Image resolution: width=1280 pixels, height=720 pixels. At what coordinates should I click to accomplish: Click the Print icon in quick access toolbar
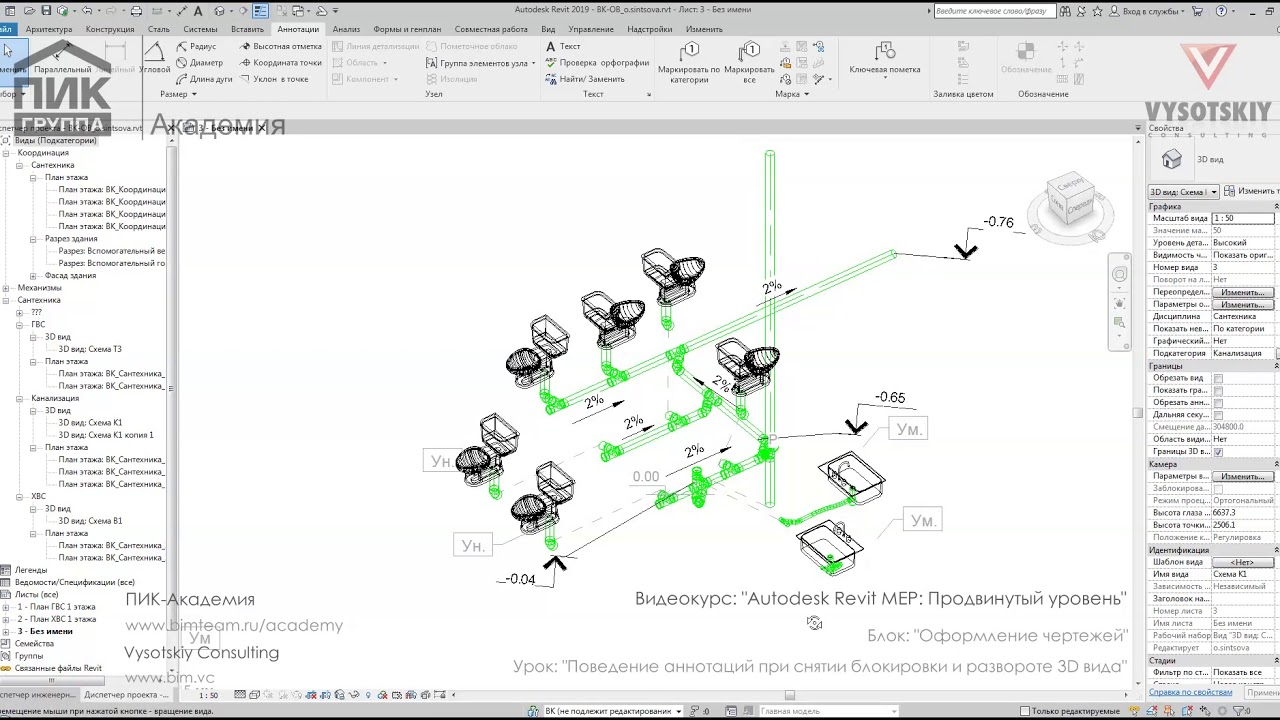(136, 11)
